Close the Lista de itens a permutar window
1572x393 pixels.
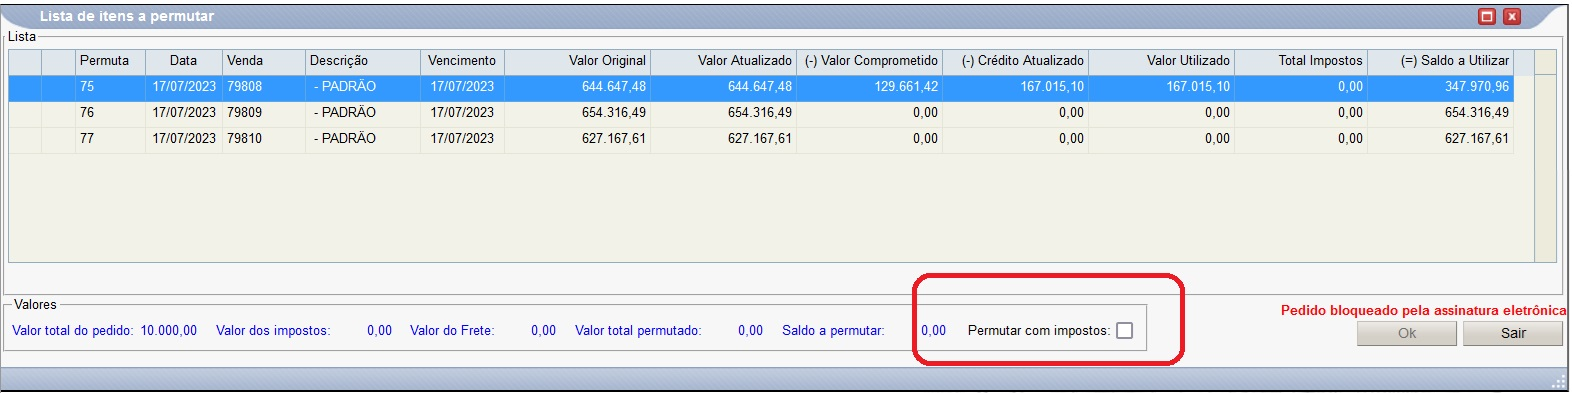1512,16
